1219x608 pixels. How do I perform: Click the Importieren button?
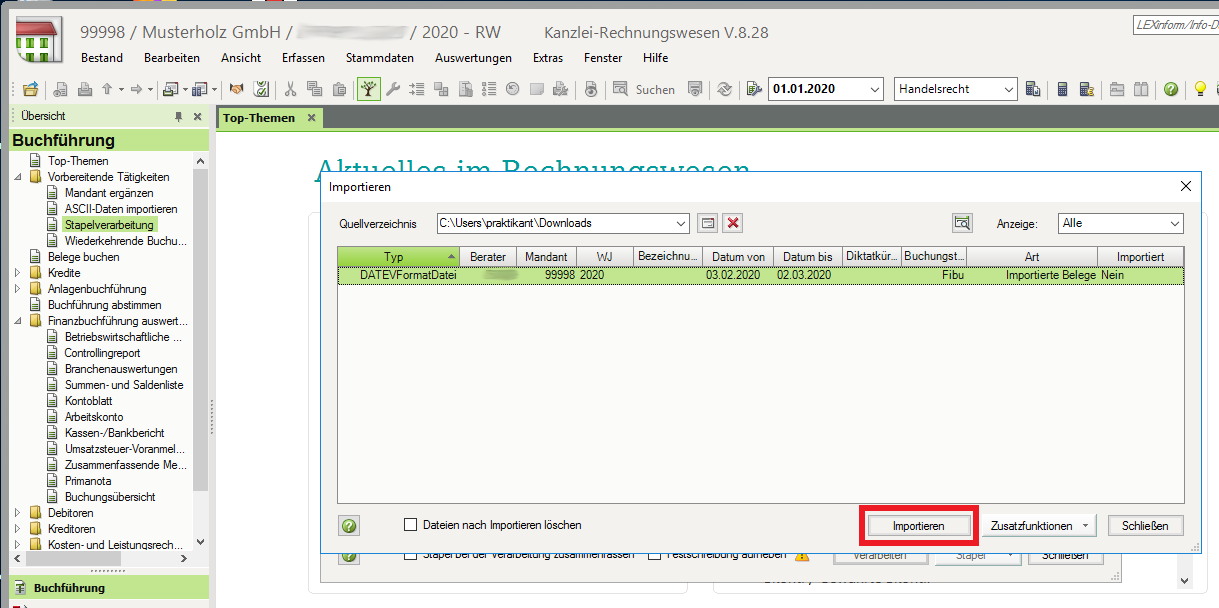pyautogui.click(x=918, y=526)
